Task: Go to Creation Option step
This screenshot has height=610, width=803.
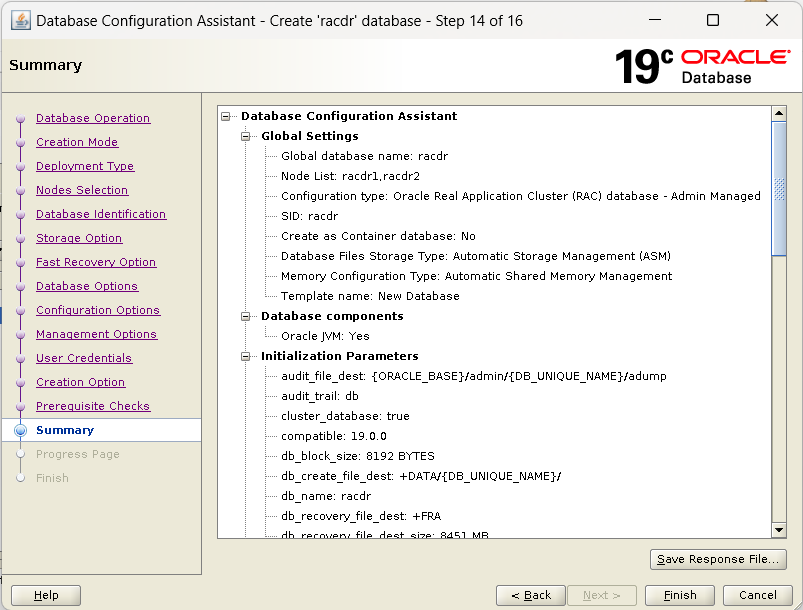Action: coord(80,383)
